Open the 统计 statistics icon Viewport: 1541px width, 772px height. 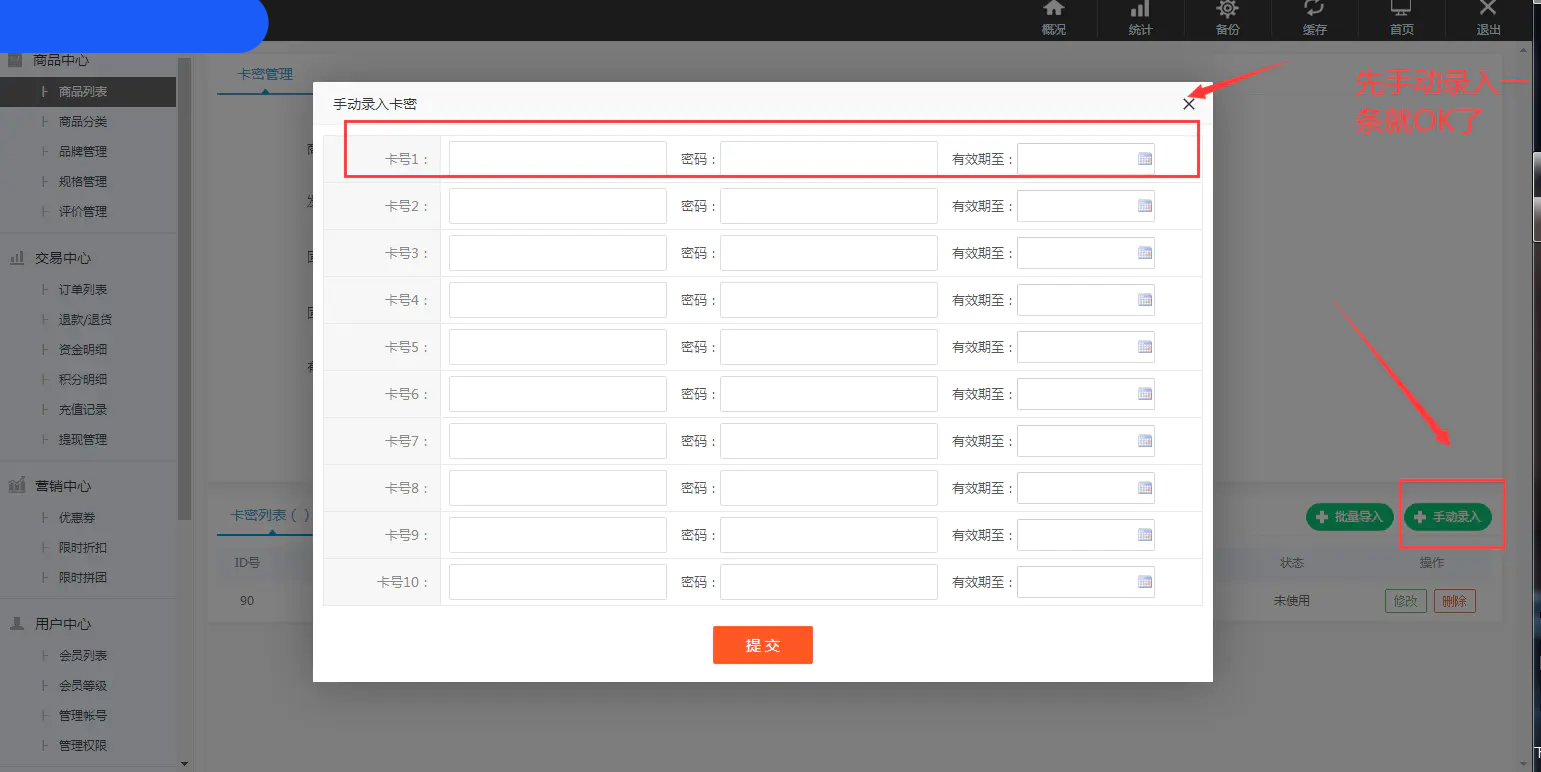[1139, 20]
